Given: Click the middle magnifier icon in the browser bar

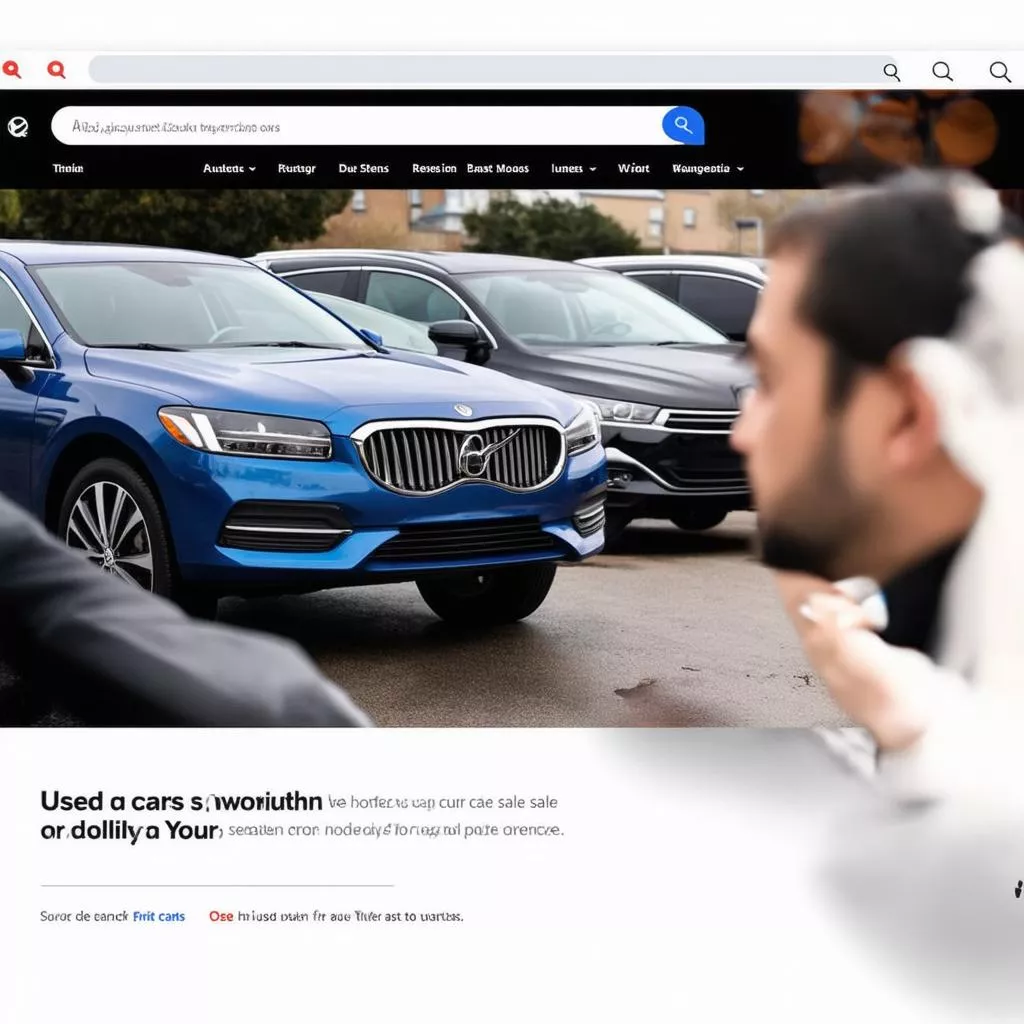Looking at the screenshot, I should coord(942,72).
